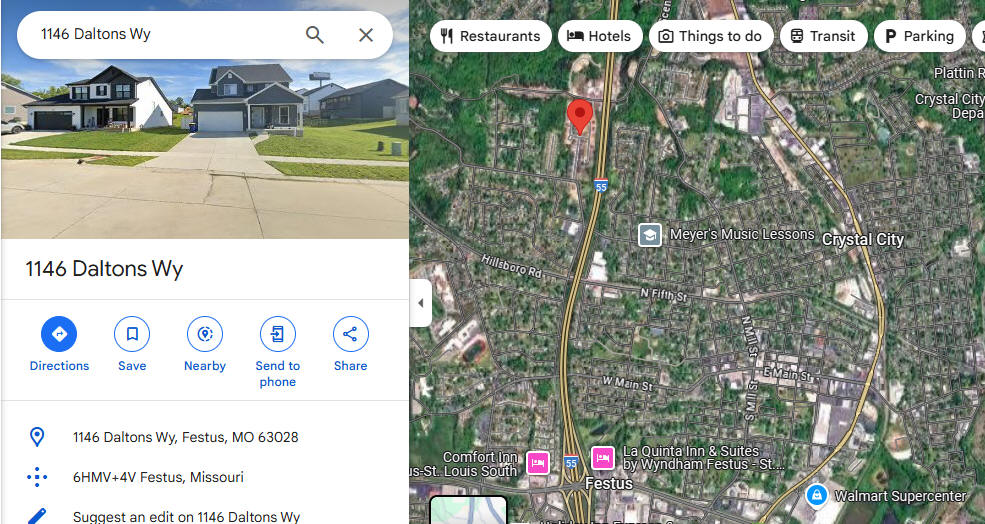Select Comfort Inn hotel marker

click(x=538, y=463)
